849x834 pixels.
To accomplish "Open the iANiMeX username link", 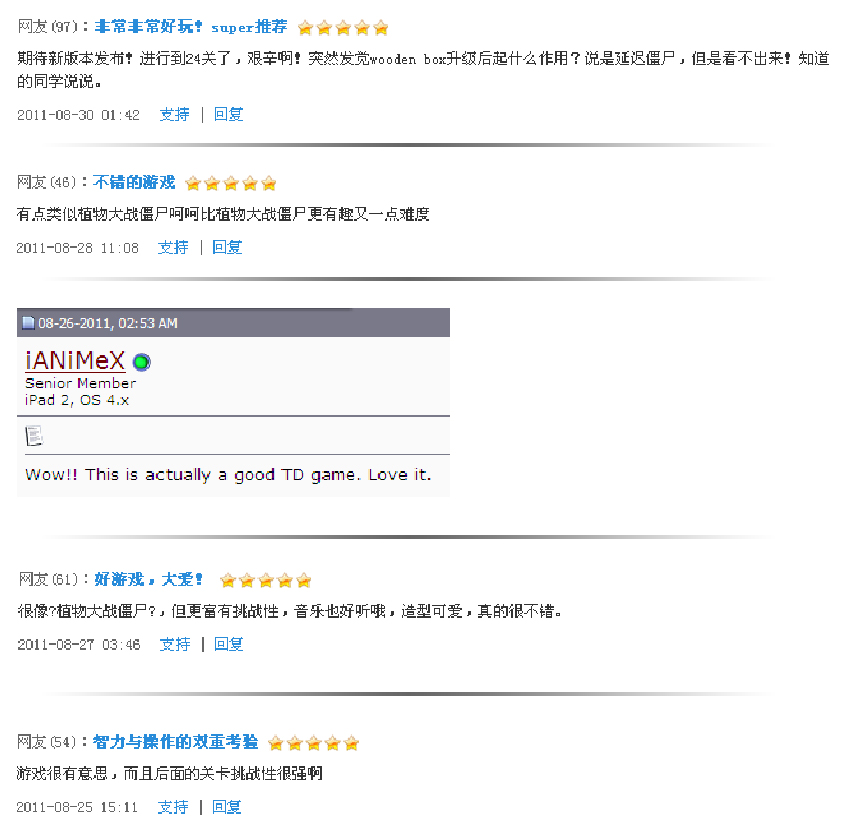I will 75,361.
